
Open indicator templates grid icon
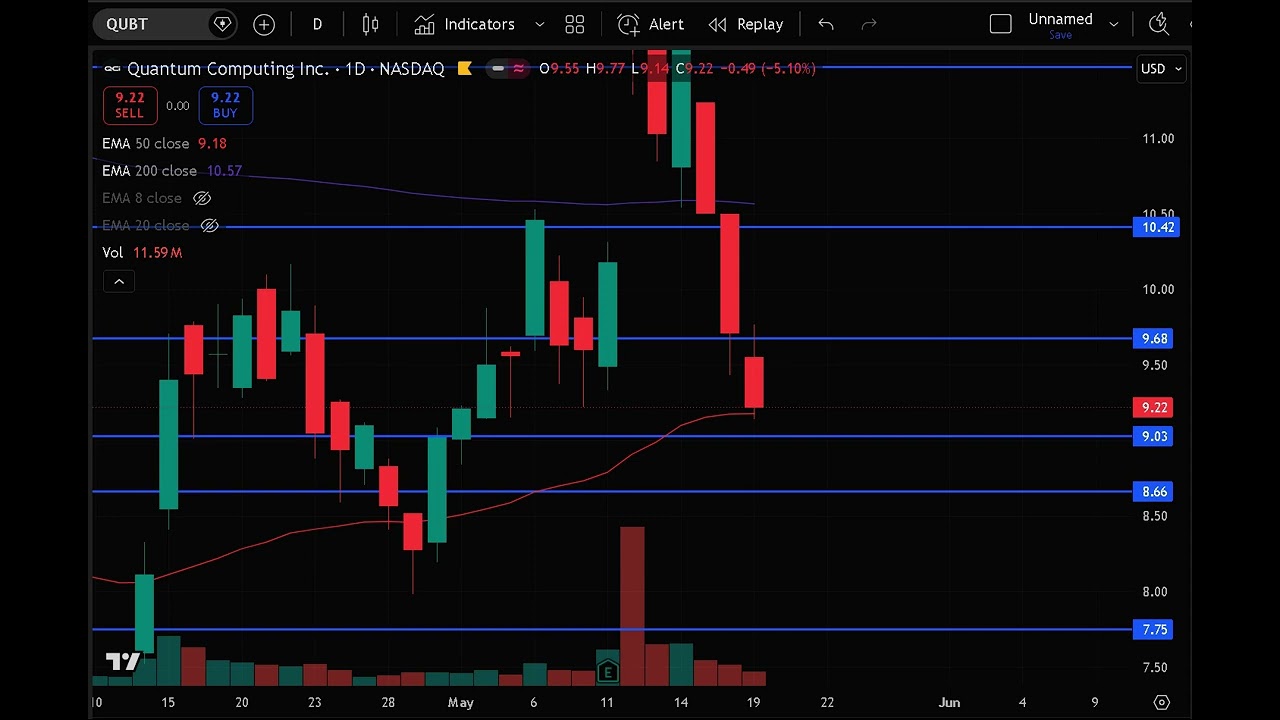click(x=574, y=24)
